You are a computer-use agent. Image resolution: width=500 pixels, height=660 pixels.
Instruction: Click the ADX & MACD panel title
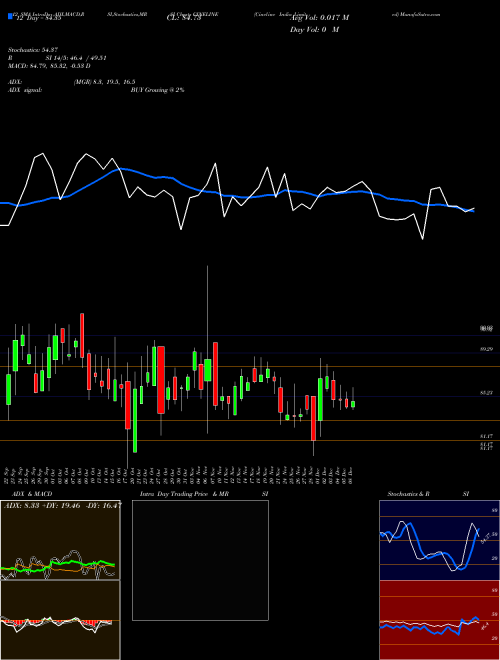click(32, 494)
